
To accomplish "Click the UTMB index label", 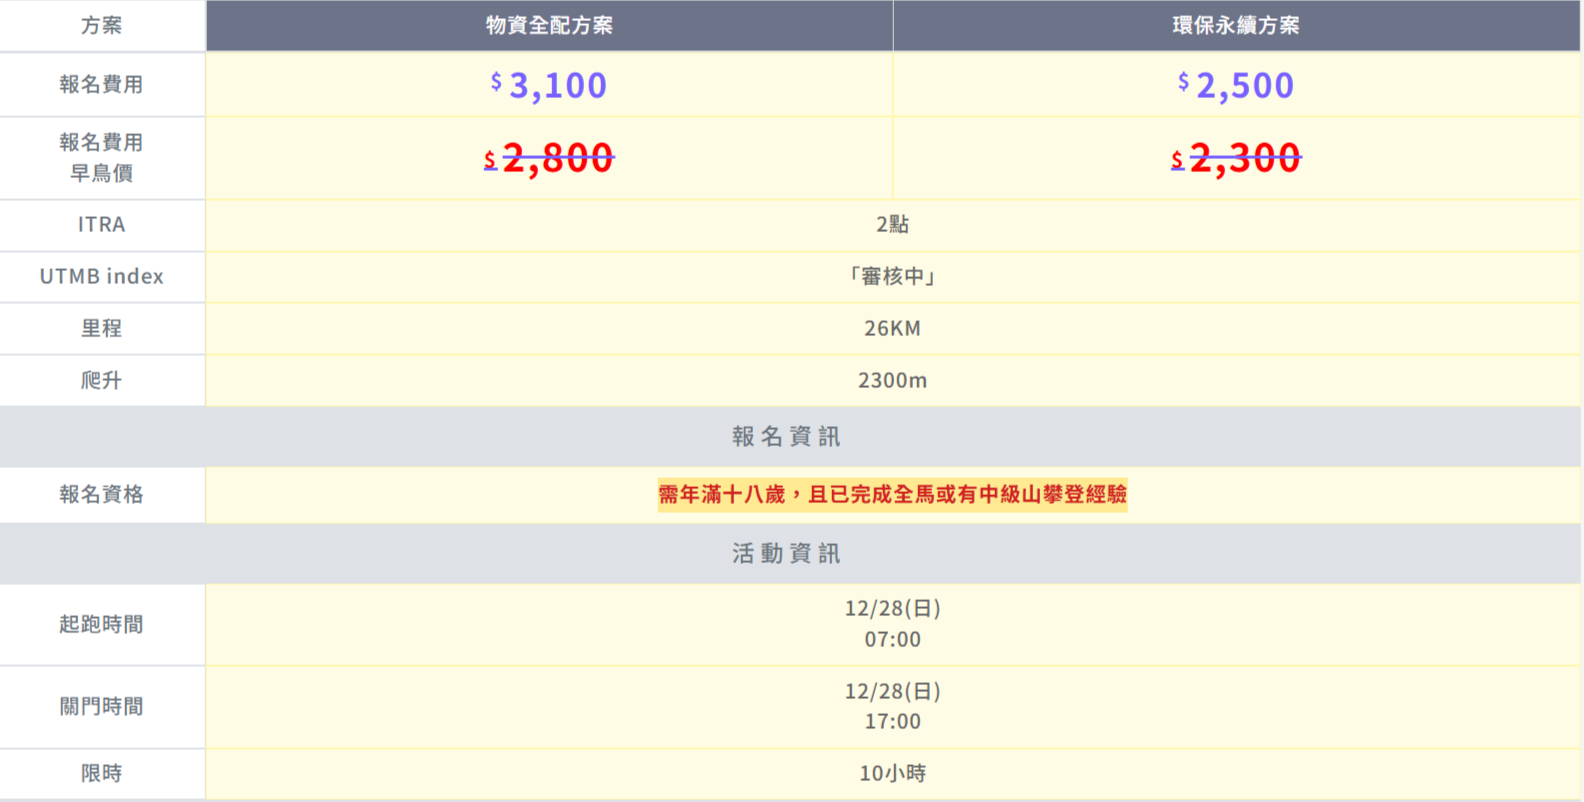I will [x=102, y=277].
